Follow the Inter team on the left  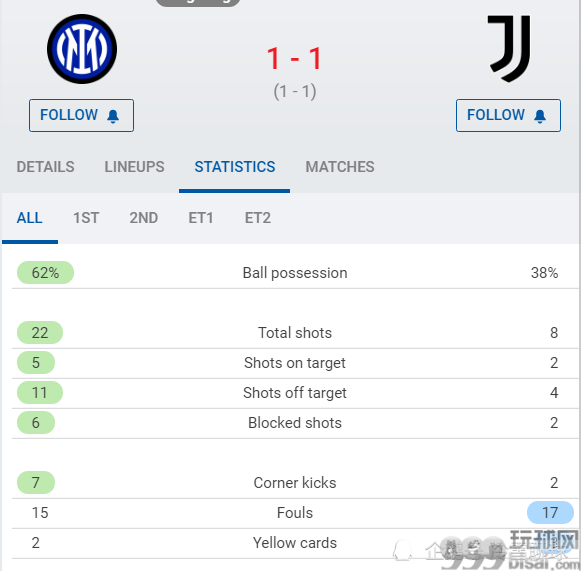point(82,115)
